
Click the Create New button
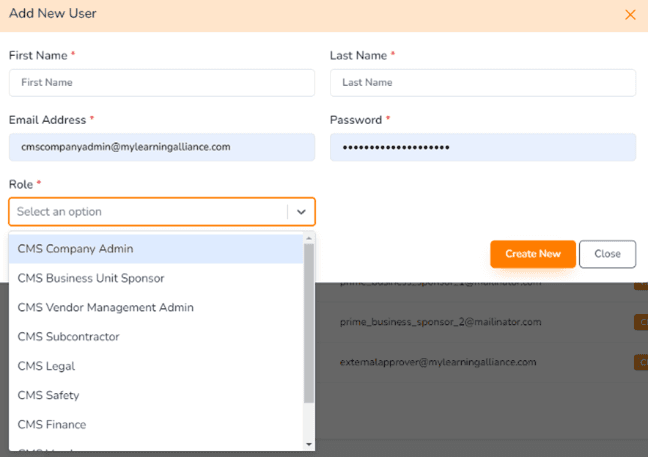click(532, 254)
